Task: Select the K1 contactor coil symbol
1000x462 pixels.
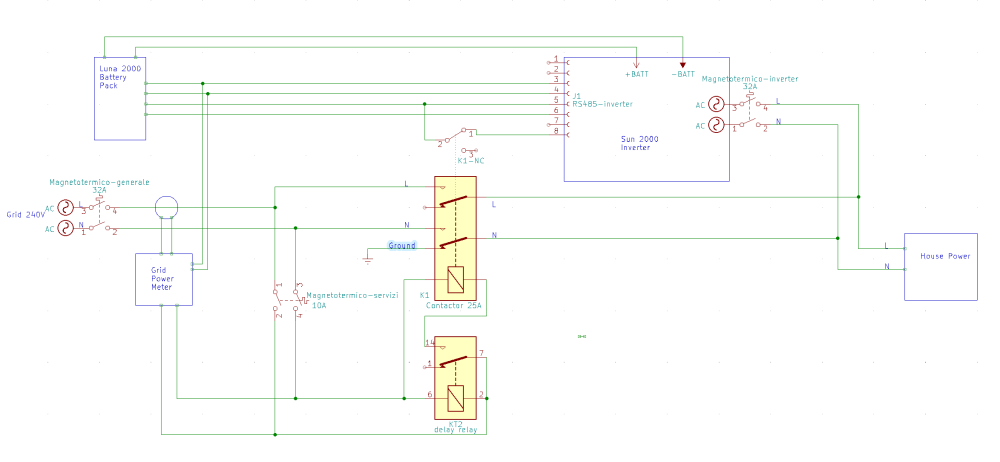Action: [x=455, y=278]
